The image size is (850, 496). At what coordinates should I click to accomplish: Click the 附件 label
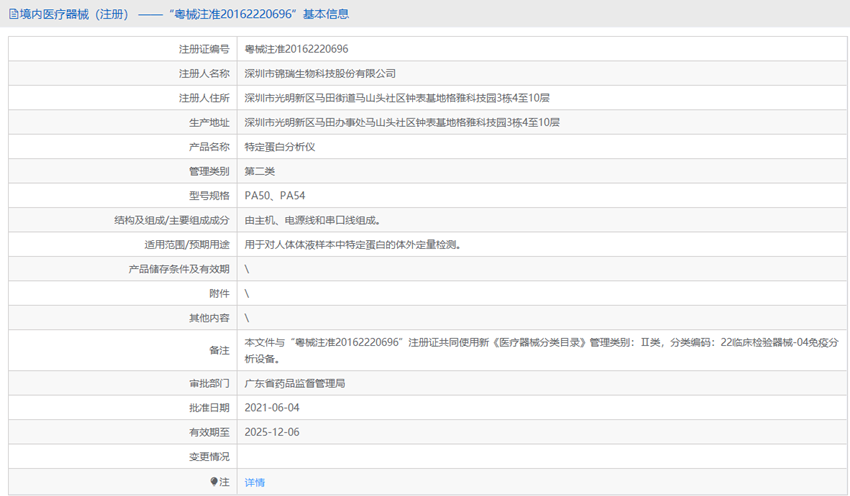pos(220,293)
